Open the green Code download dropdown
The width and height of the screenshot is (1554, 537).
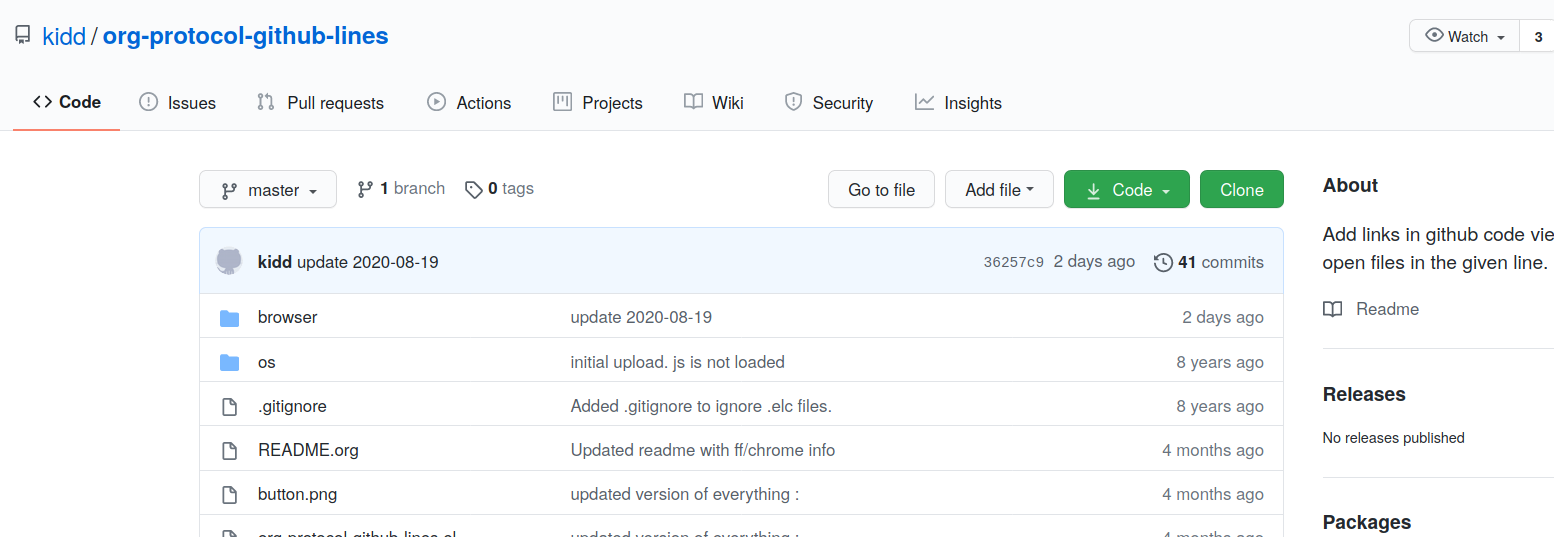pos(1127,190)
